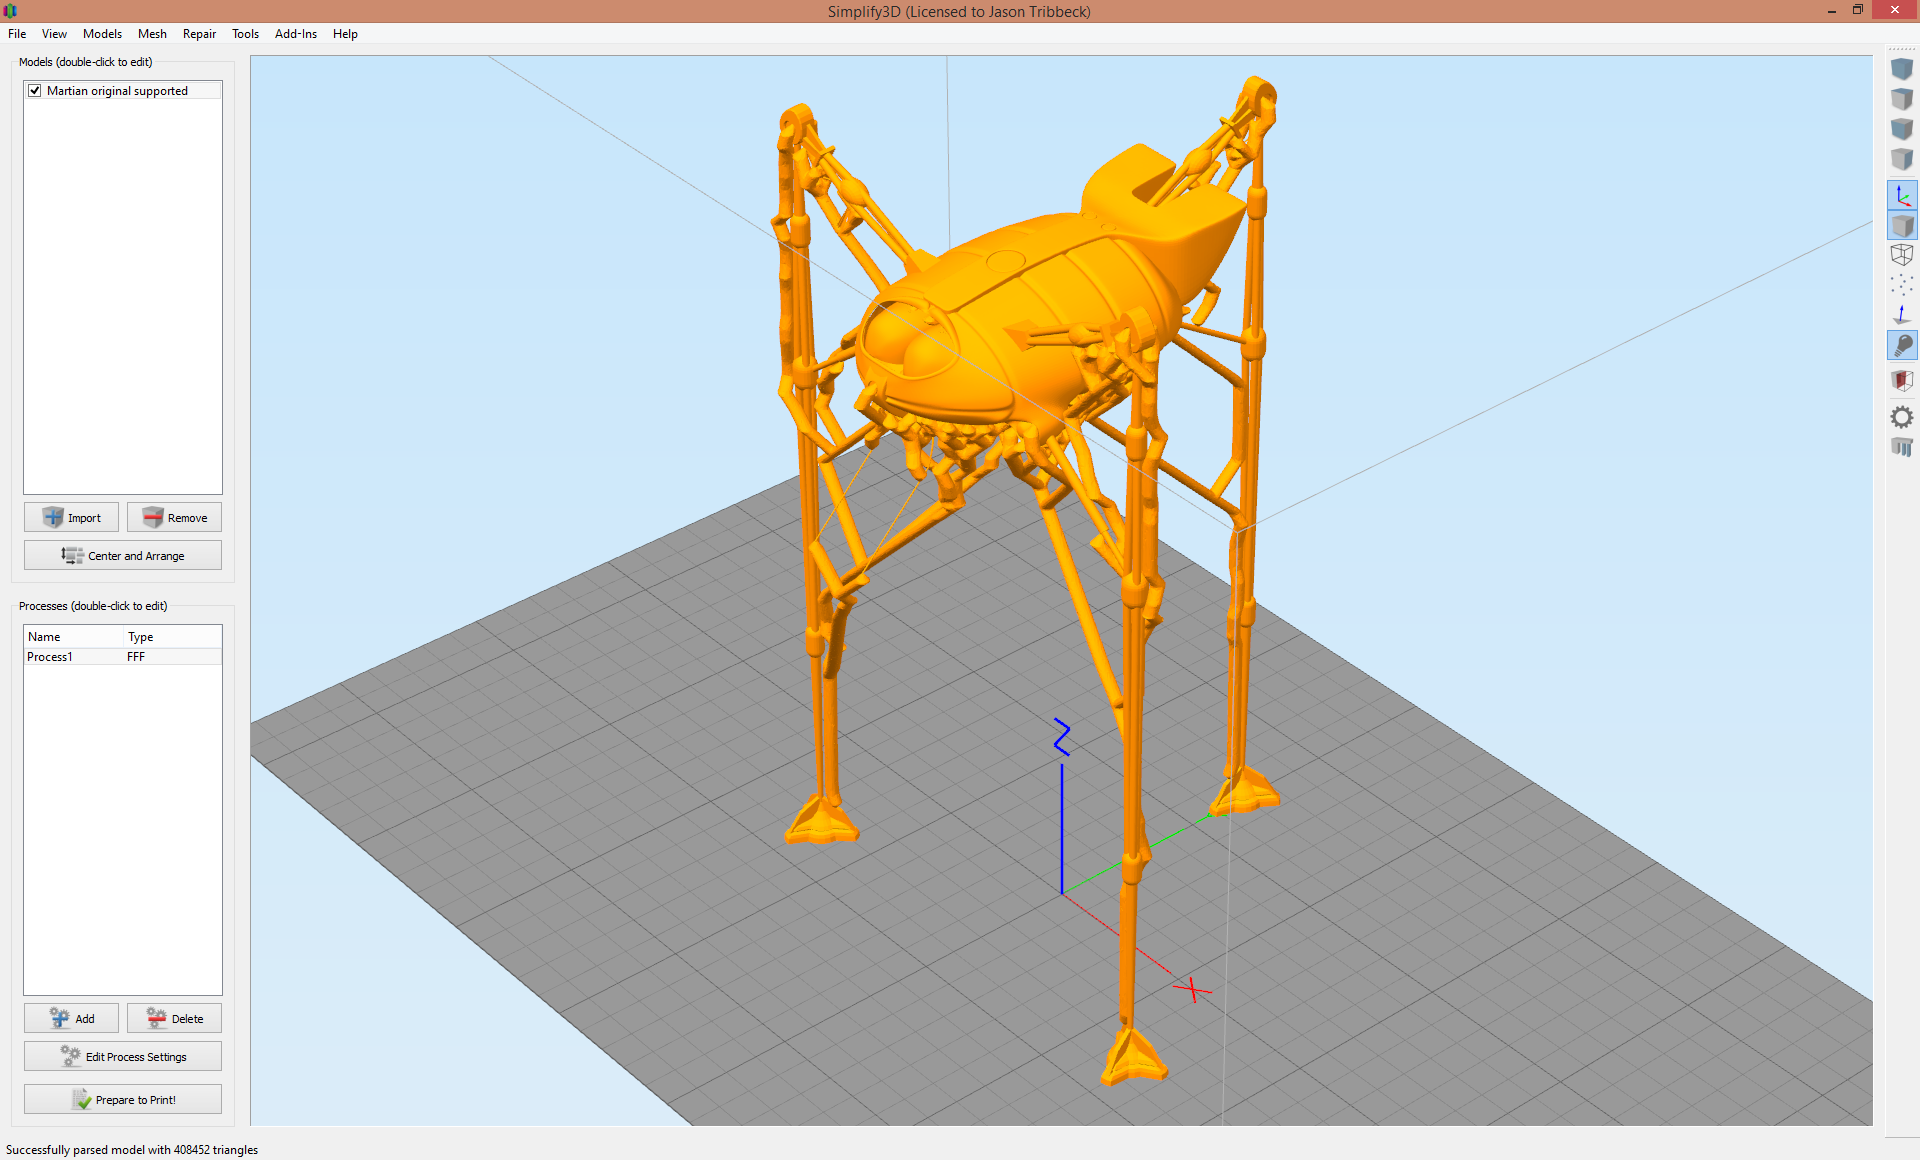Image resolution: width=1920 pixels, height=1160 pixels.
Task: Open machine control panel gear icon
Action: (1901, 417)
